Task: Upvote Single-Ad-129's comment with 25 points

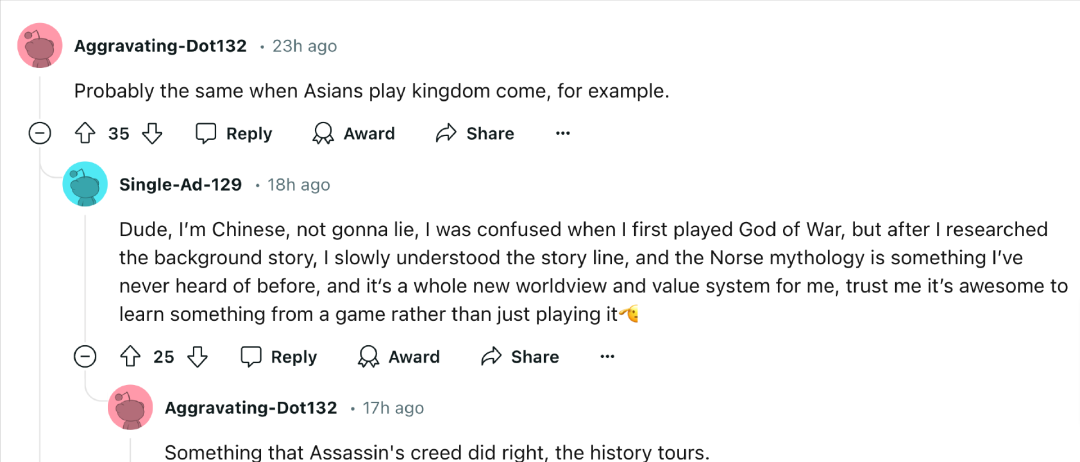Action: pos(129,357)
